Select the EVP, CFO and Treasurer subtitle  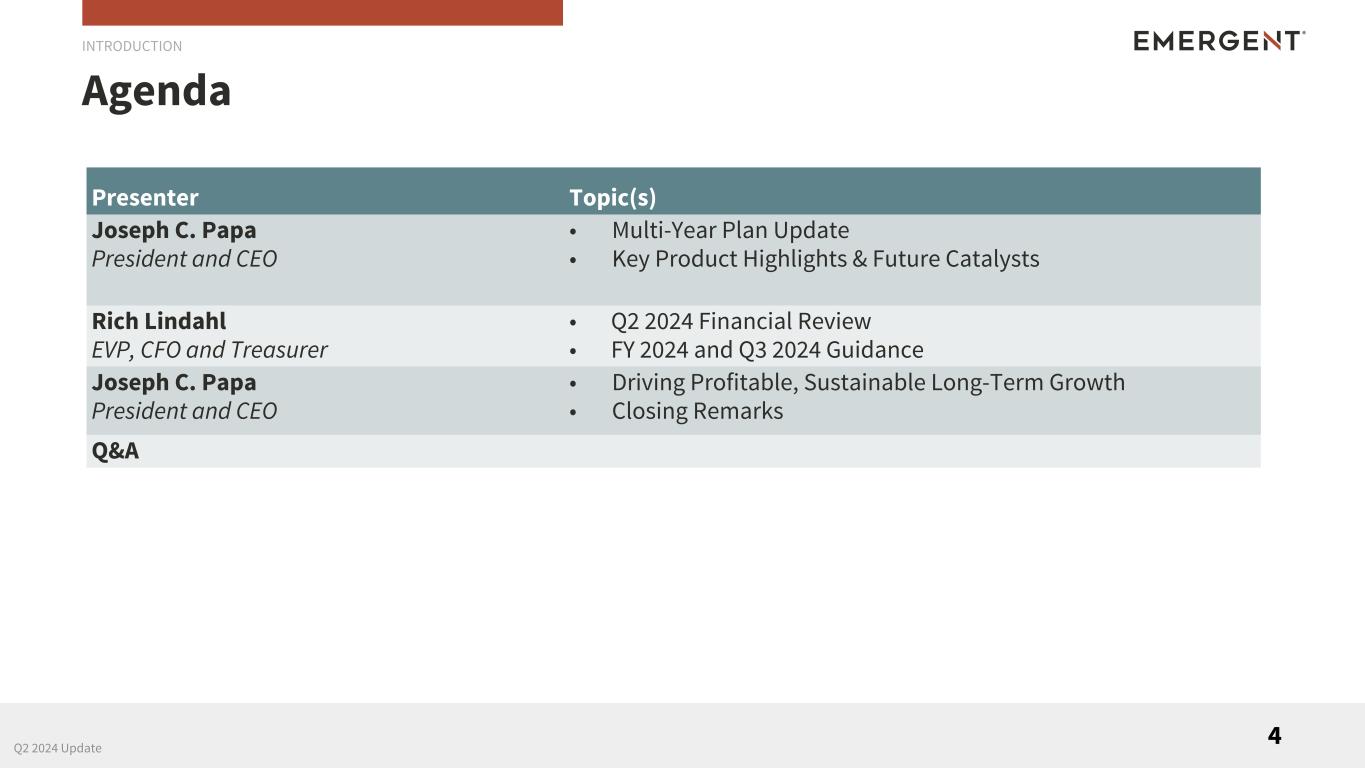(x=209, y=350)
